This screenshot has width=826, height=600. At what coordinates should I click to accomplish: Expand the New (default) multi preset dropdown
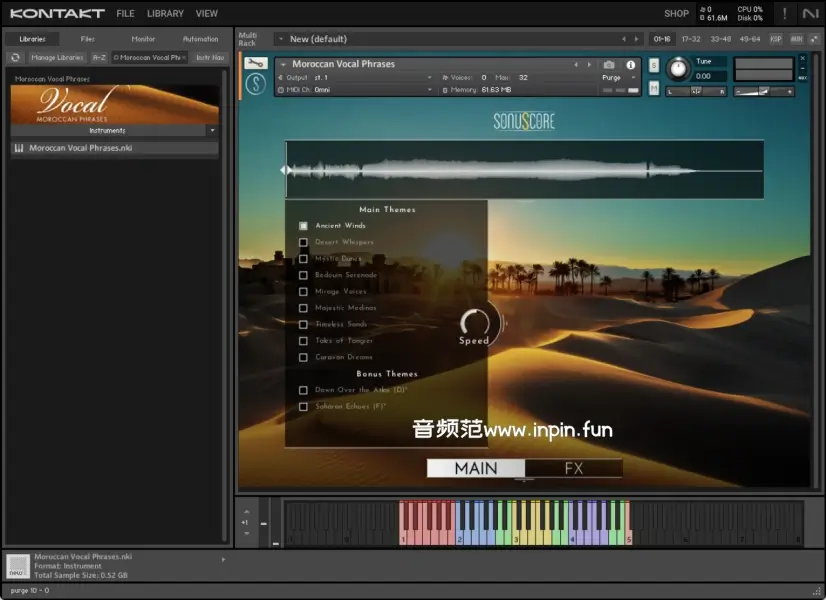(x=281, y=39)
